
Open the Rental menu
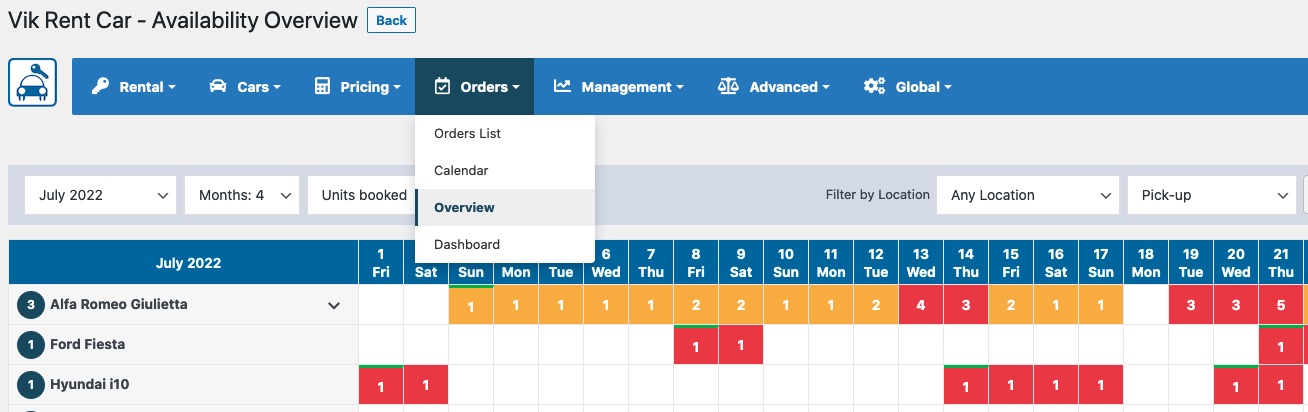coord(134,87)
